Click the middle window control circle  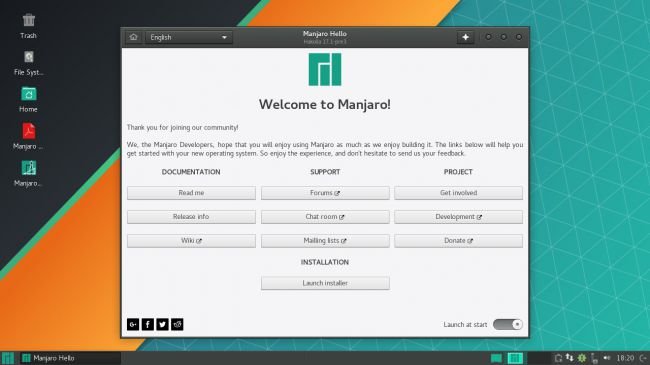[x=504, y=37]
